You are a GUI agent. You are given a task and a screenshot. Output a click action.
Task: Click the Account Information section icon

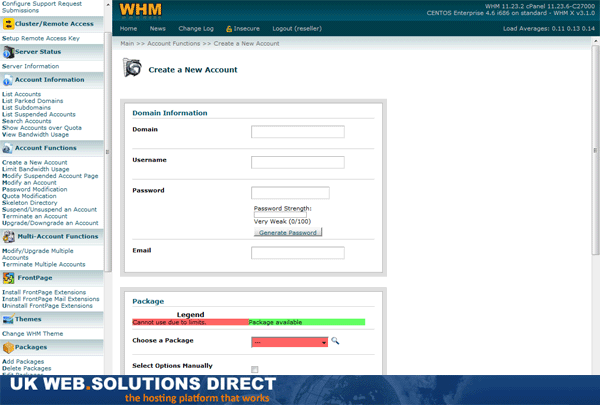[x=8, y=79]
